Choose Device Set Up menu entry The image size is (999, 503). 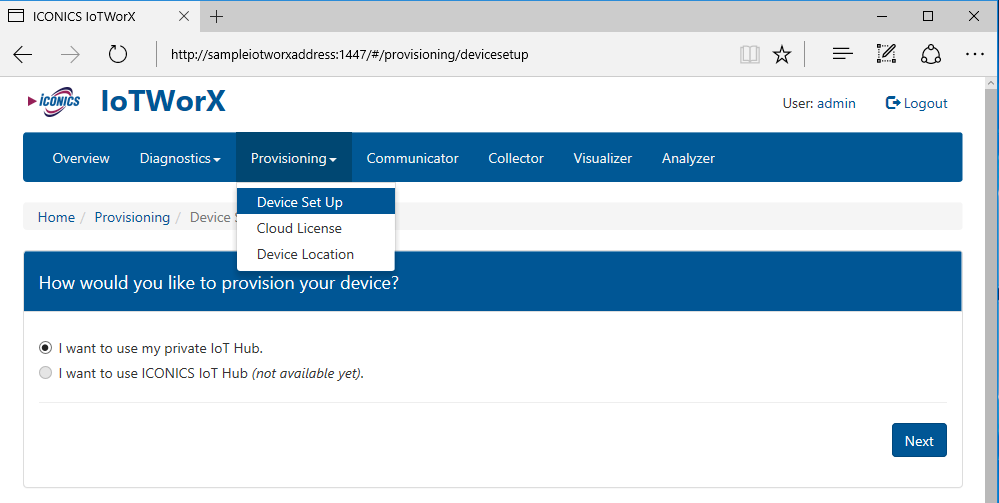(x=299, y=202)
